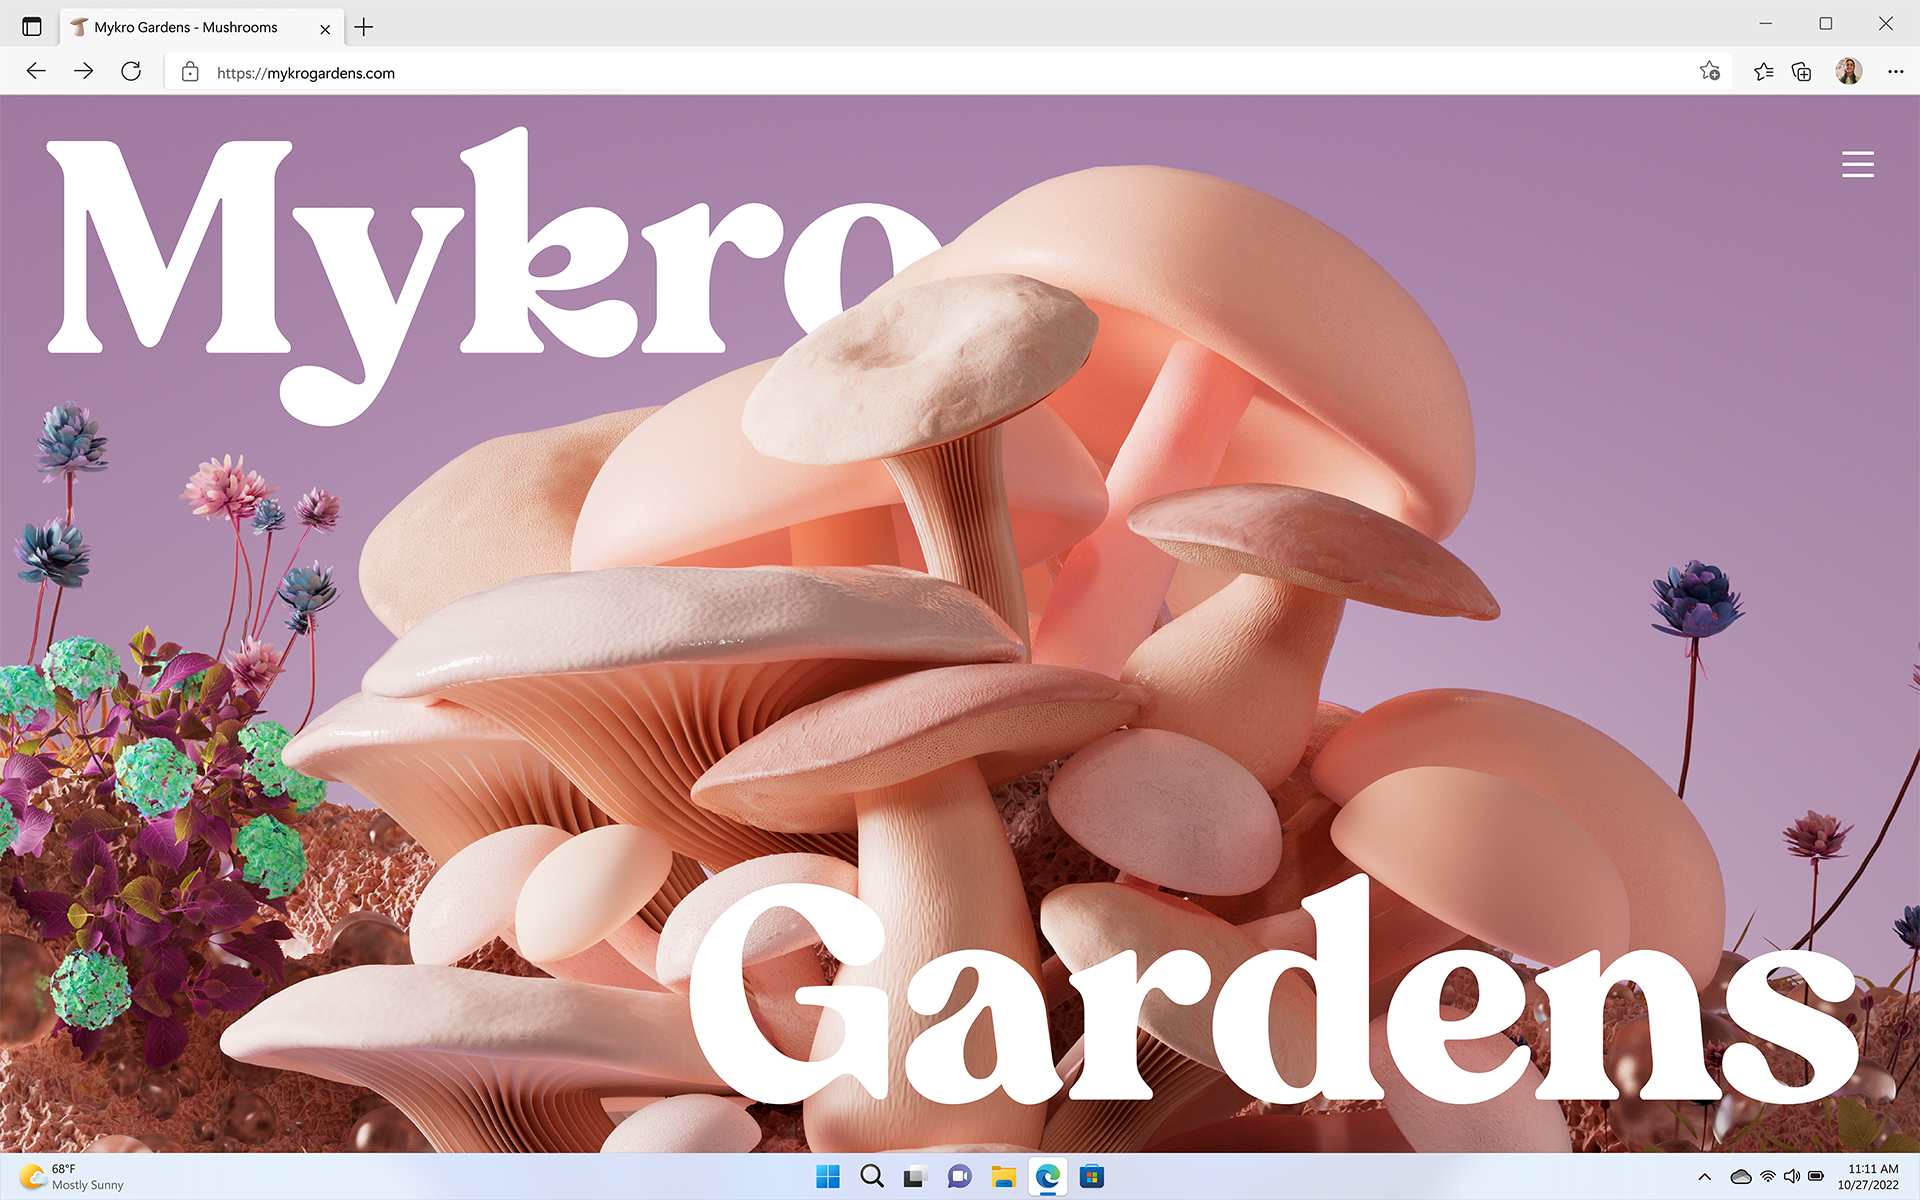Screen dimensions: 1920x1200
Task: Open the Collections icon
Action: [1801, 71]
